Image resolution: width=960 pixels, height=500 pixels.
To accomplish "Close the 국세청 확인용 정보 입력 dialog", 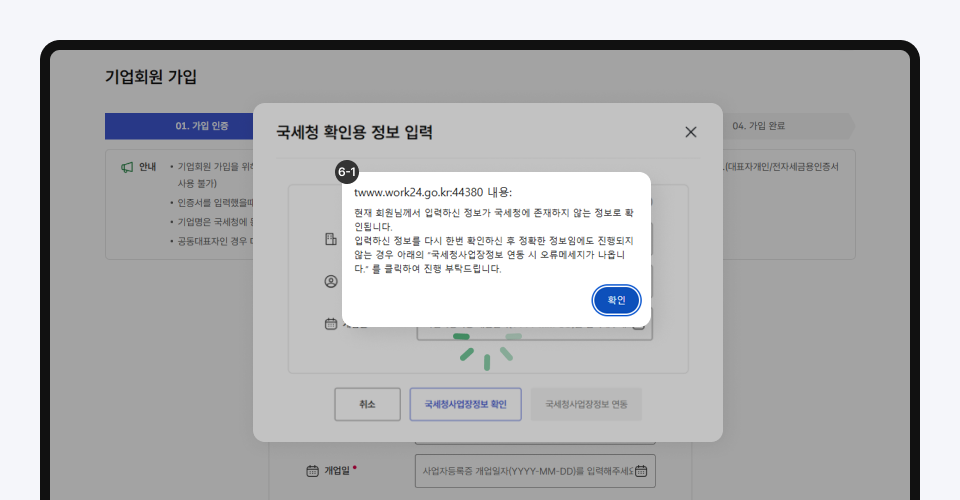I will click(690, 132).
